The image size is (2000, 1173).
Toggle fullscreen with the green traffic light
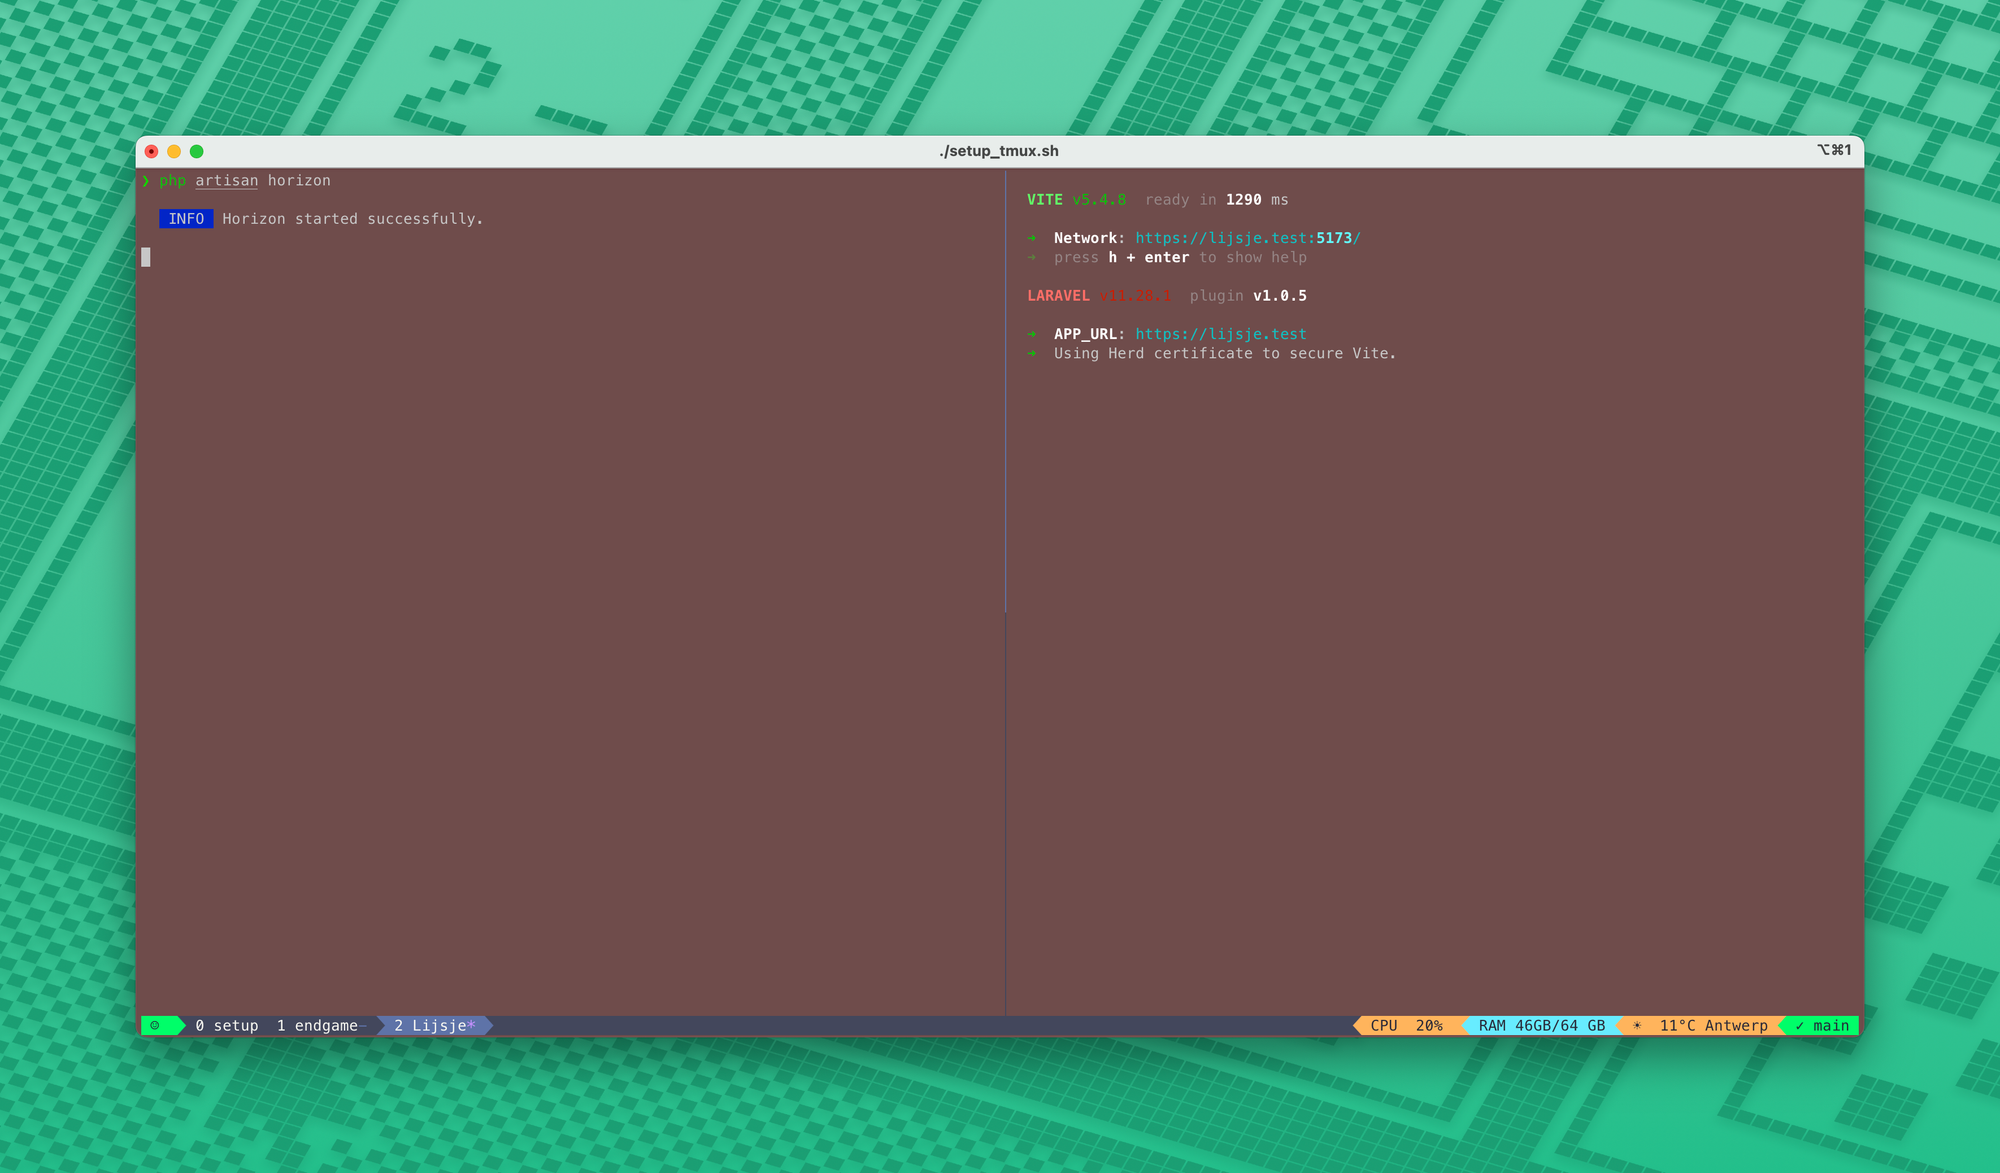(196, 151)
